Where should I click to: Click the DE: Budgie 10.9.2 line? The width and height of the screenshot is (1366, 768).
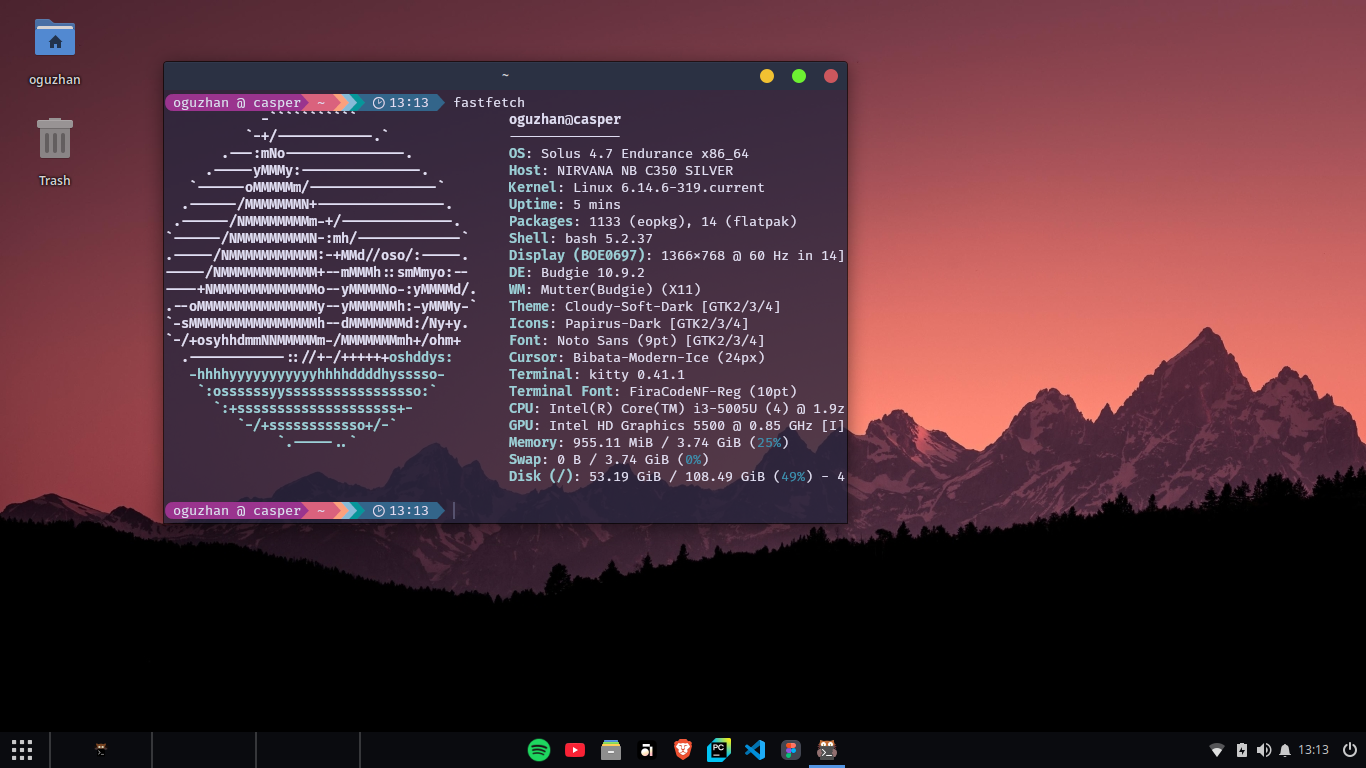click(x=576, y=273)
